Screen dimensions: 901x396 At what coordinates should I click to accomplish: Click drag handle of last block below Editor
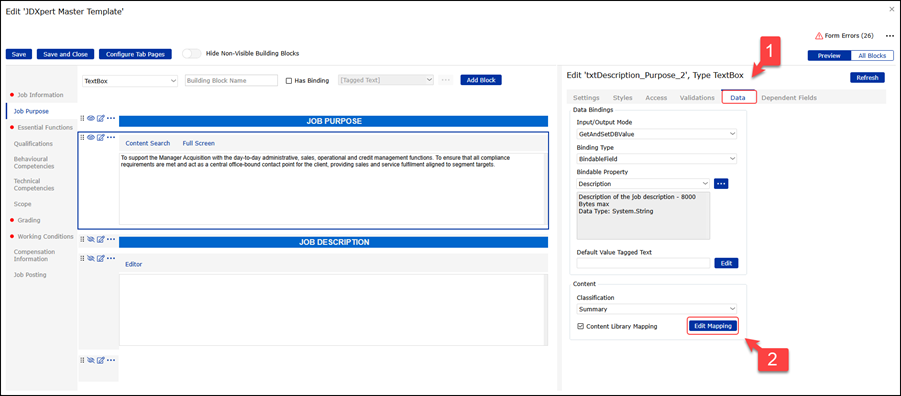pyautogui.click(x=82, y=360)
